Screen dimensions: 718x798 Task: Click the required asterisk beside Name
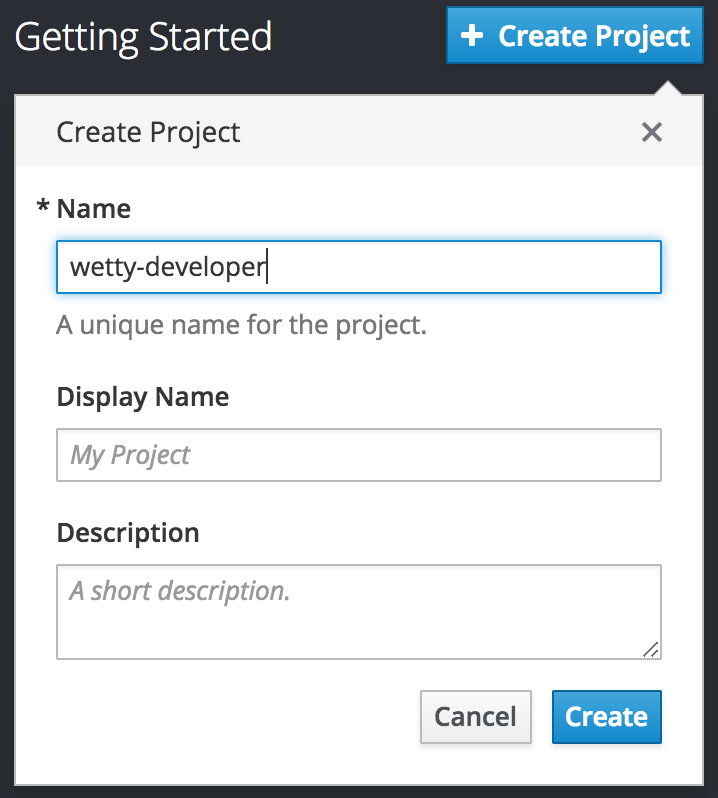(43, 206)
